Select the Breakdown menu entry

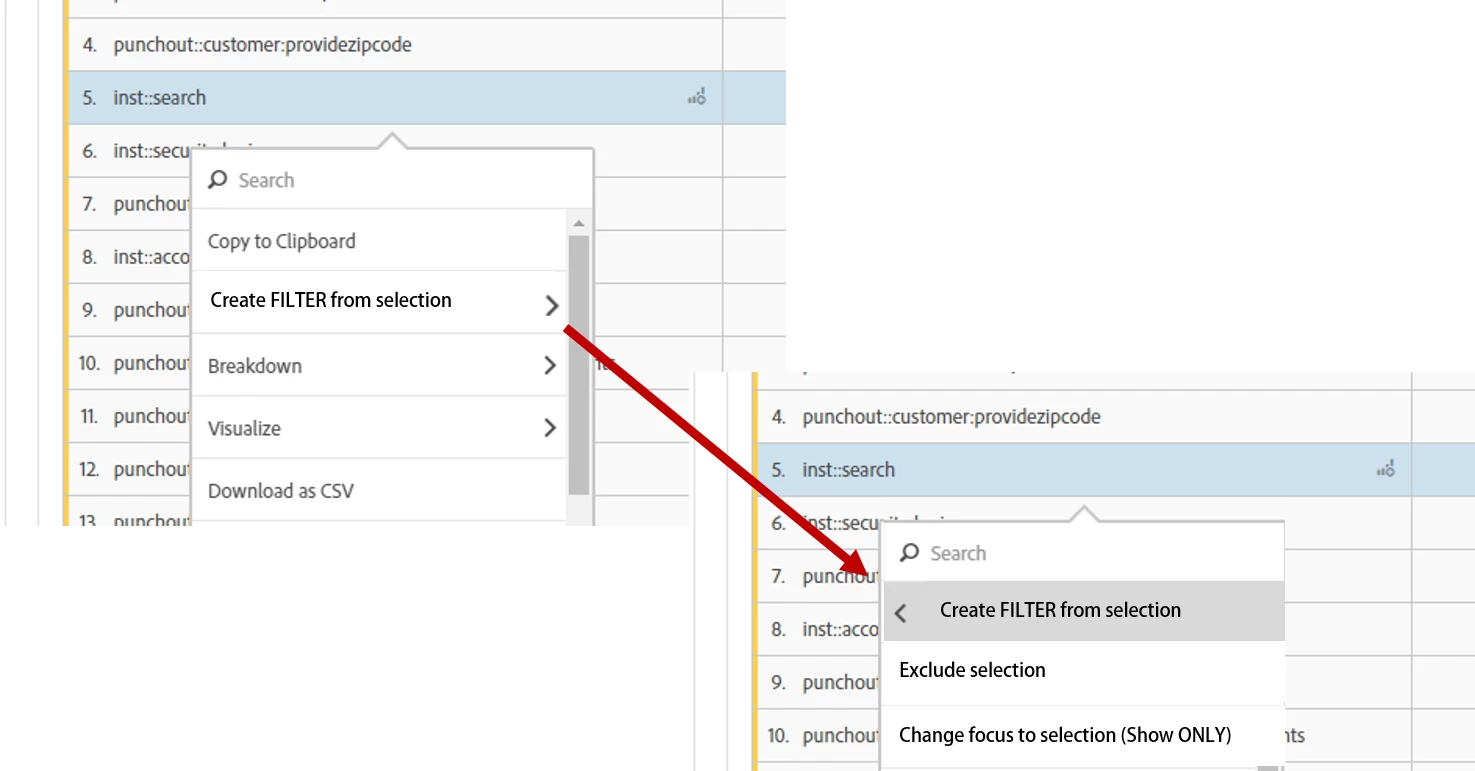pos(379,365)
